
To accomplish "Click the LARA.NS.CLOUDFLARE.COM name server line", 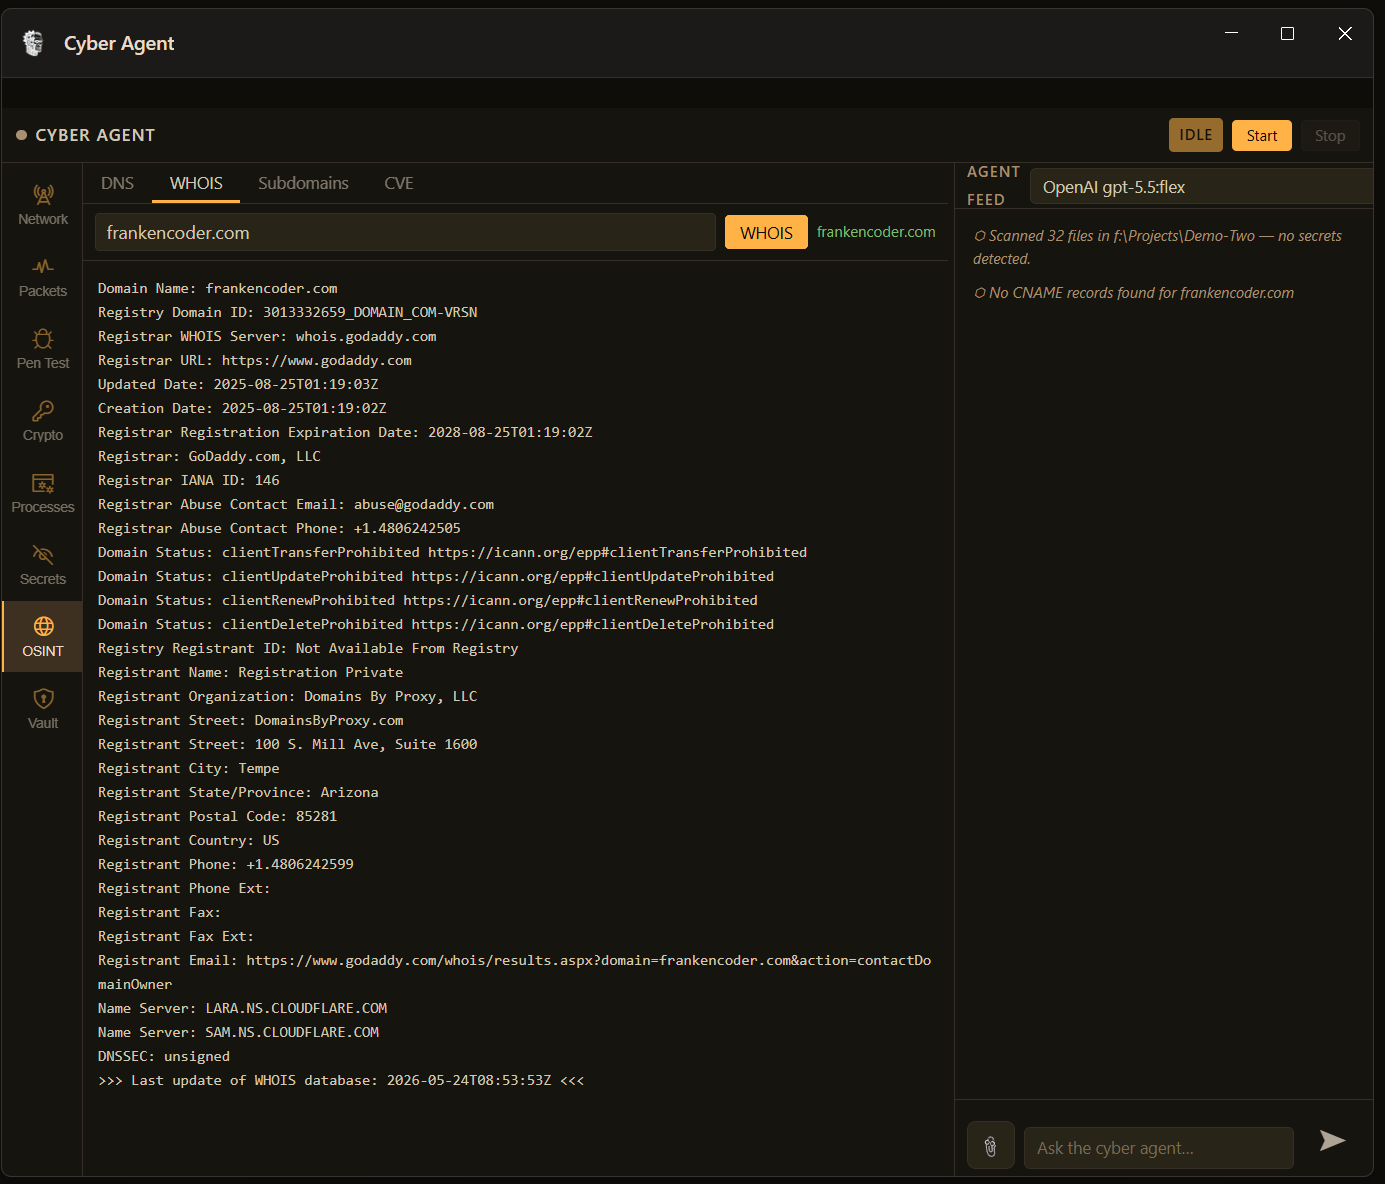I will tap(243, 1008).
